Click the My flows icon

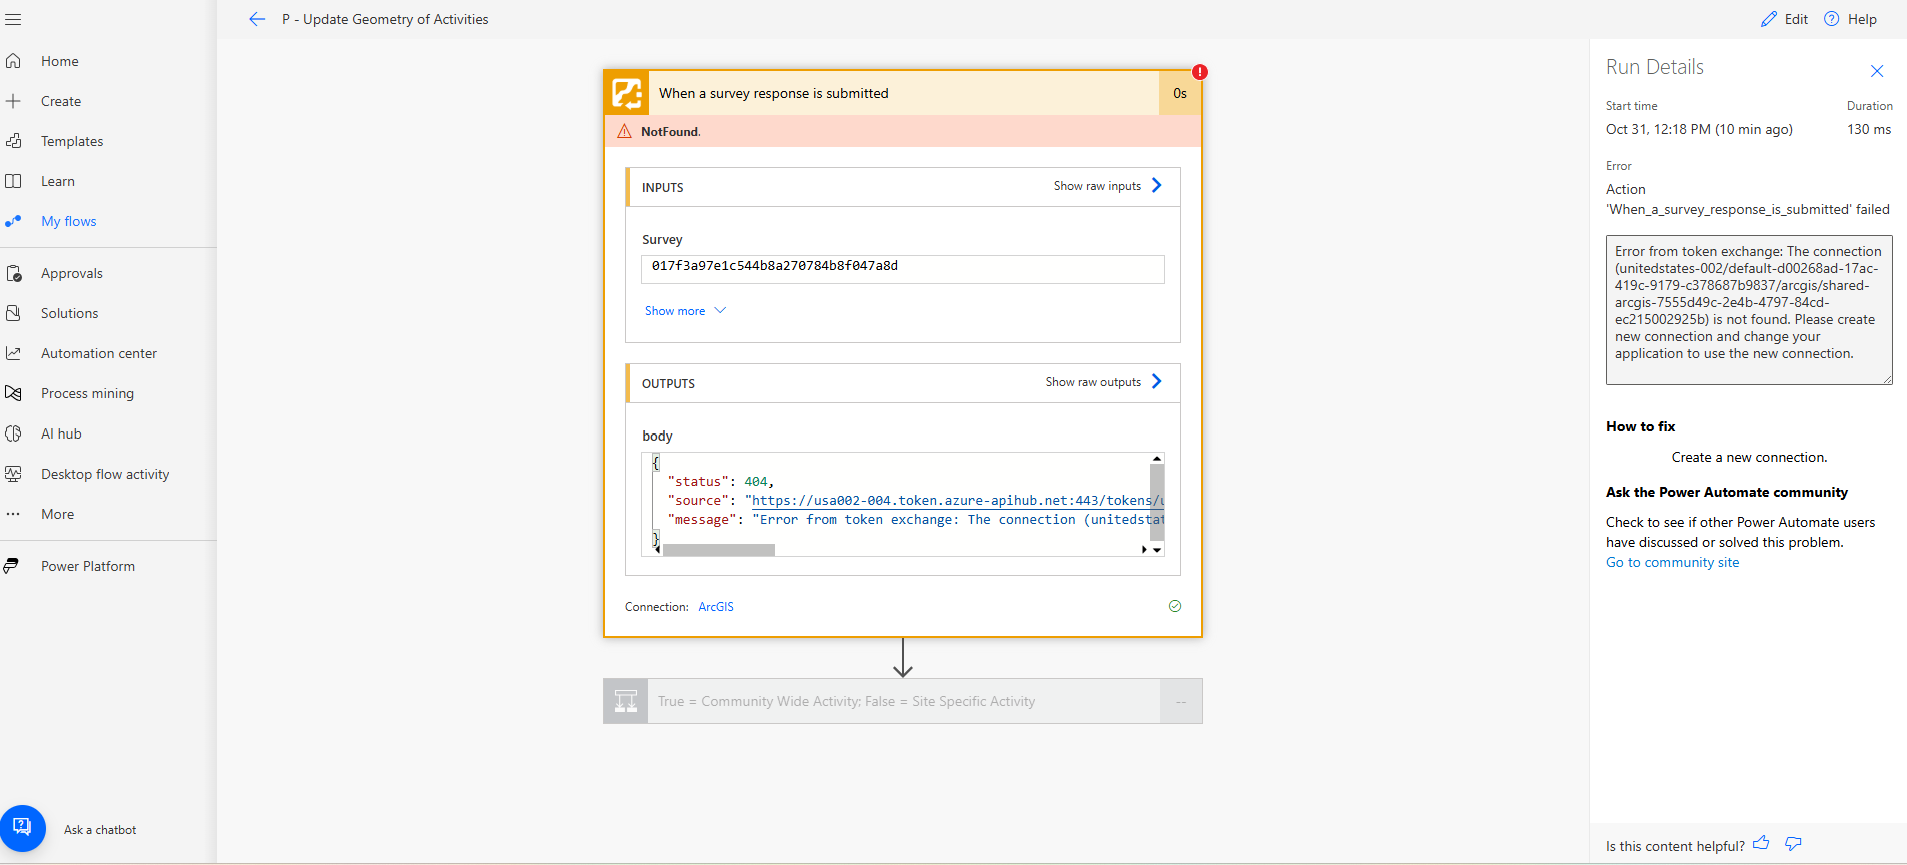click(13, 221)
